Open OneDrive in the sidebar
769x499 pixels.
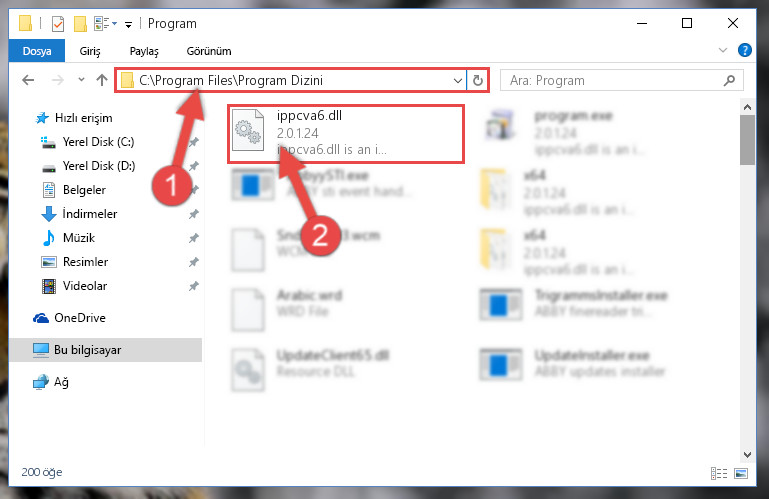[x=79, y=318]
